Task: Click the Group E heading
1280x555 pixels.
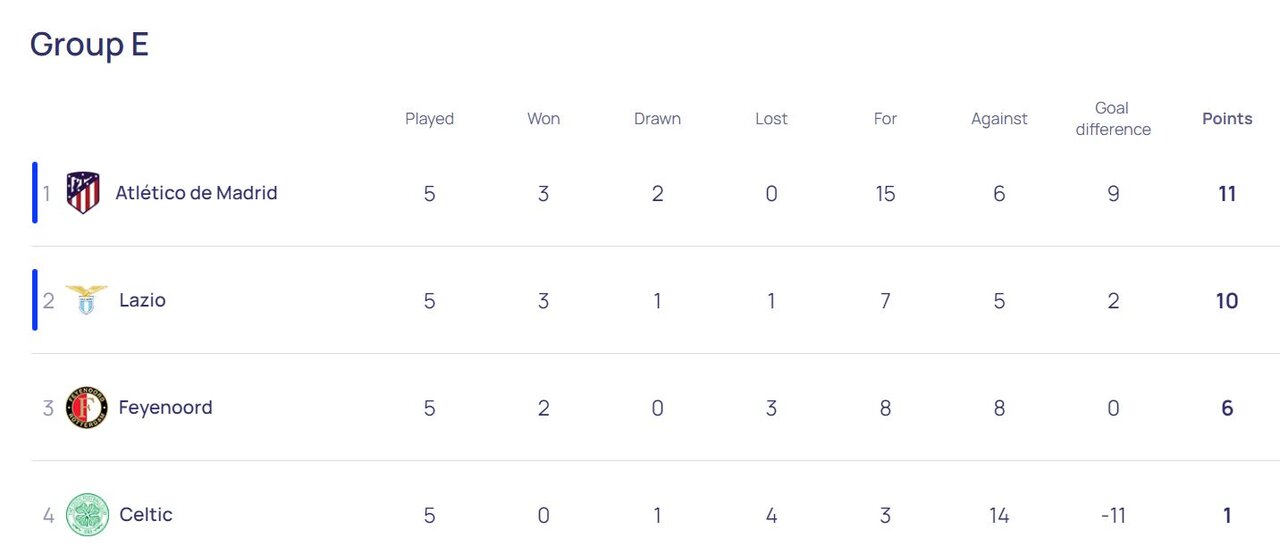Action: tap(89, 45)
